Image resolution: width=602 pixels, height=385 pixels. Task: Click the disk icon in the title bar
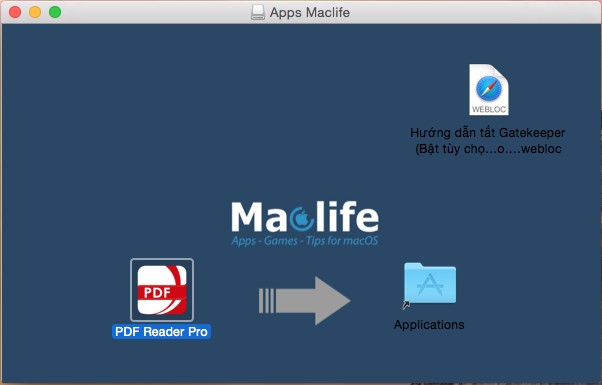point(258,12)
